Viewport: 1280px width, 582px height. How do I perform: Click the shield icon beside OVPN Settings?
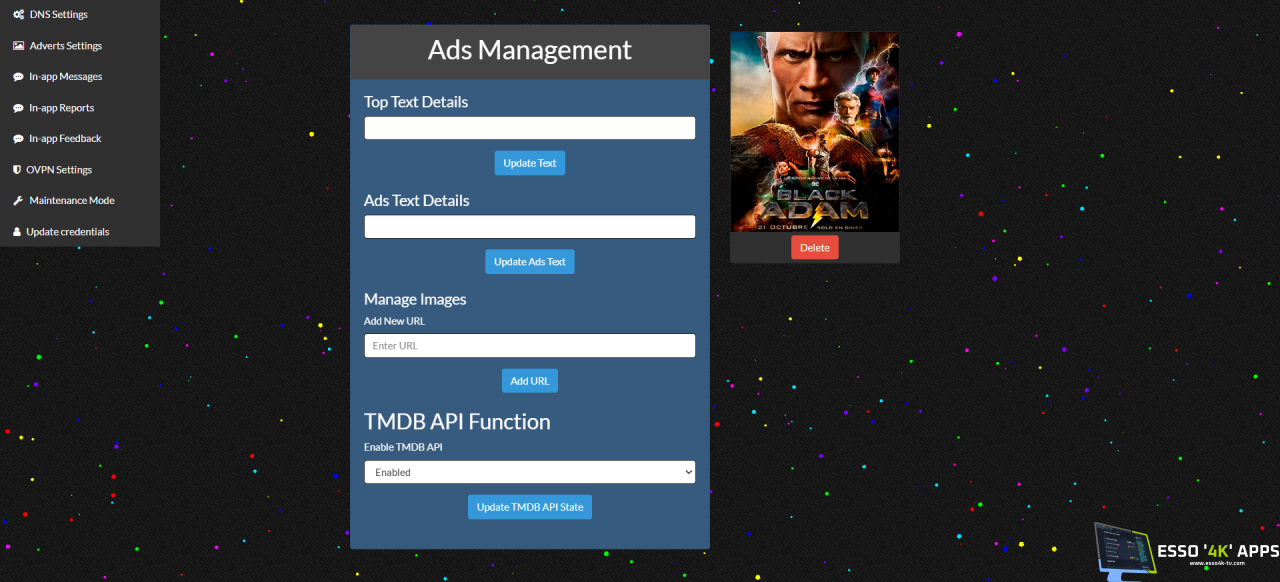(x=17, y=170)
